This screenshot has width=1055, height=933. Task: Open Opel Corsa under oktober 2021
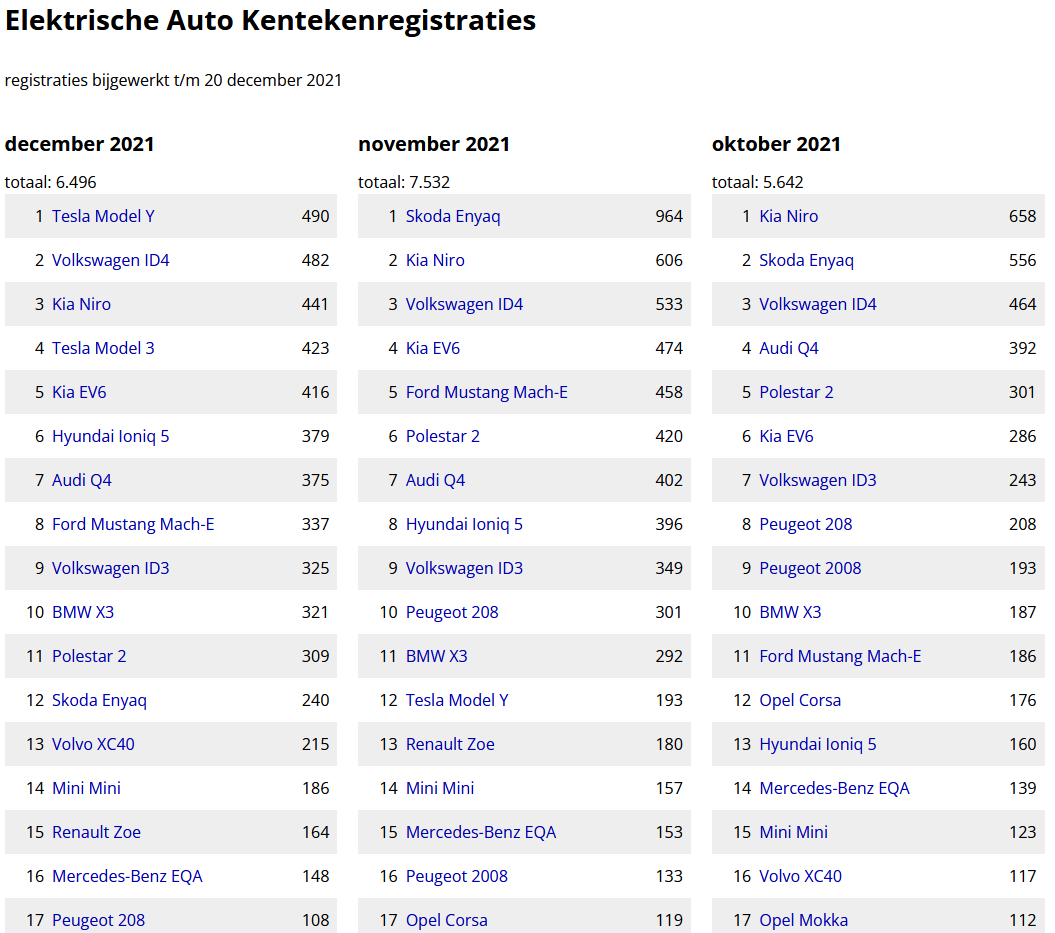coord(800,700)
